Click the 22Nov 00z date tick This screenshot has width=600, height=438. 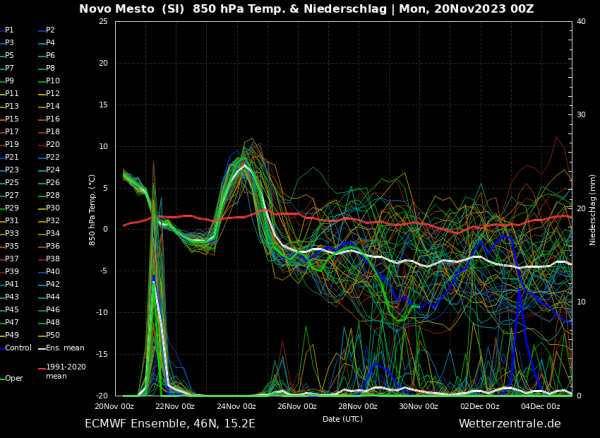tap(175, 406)
